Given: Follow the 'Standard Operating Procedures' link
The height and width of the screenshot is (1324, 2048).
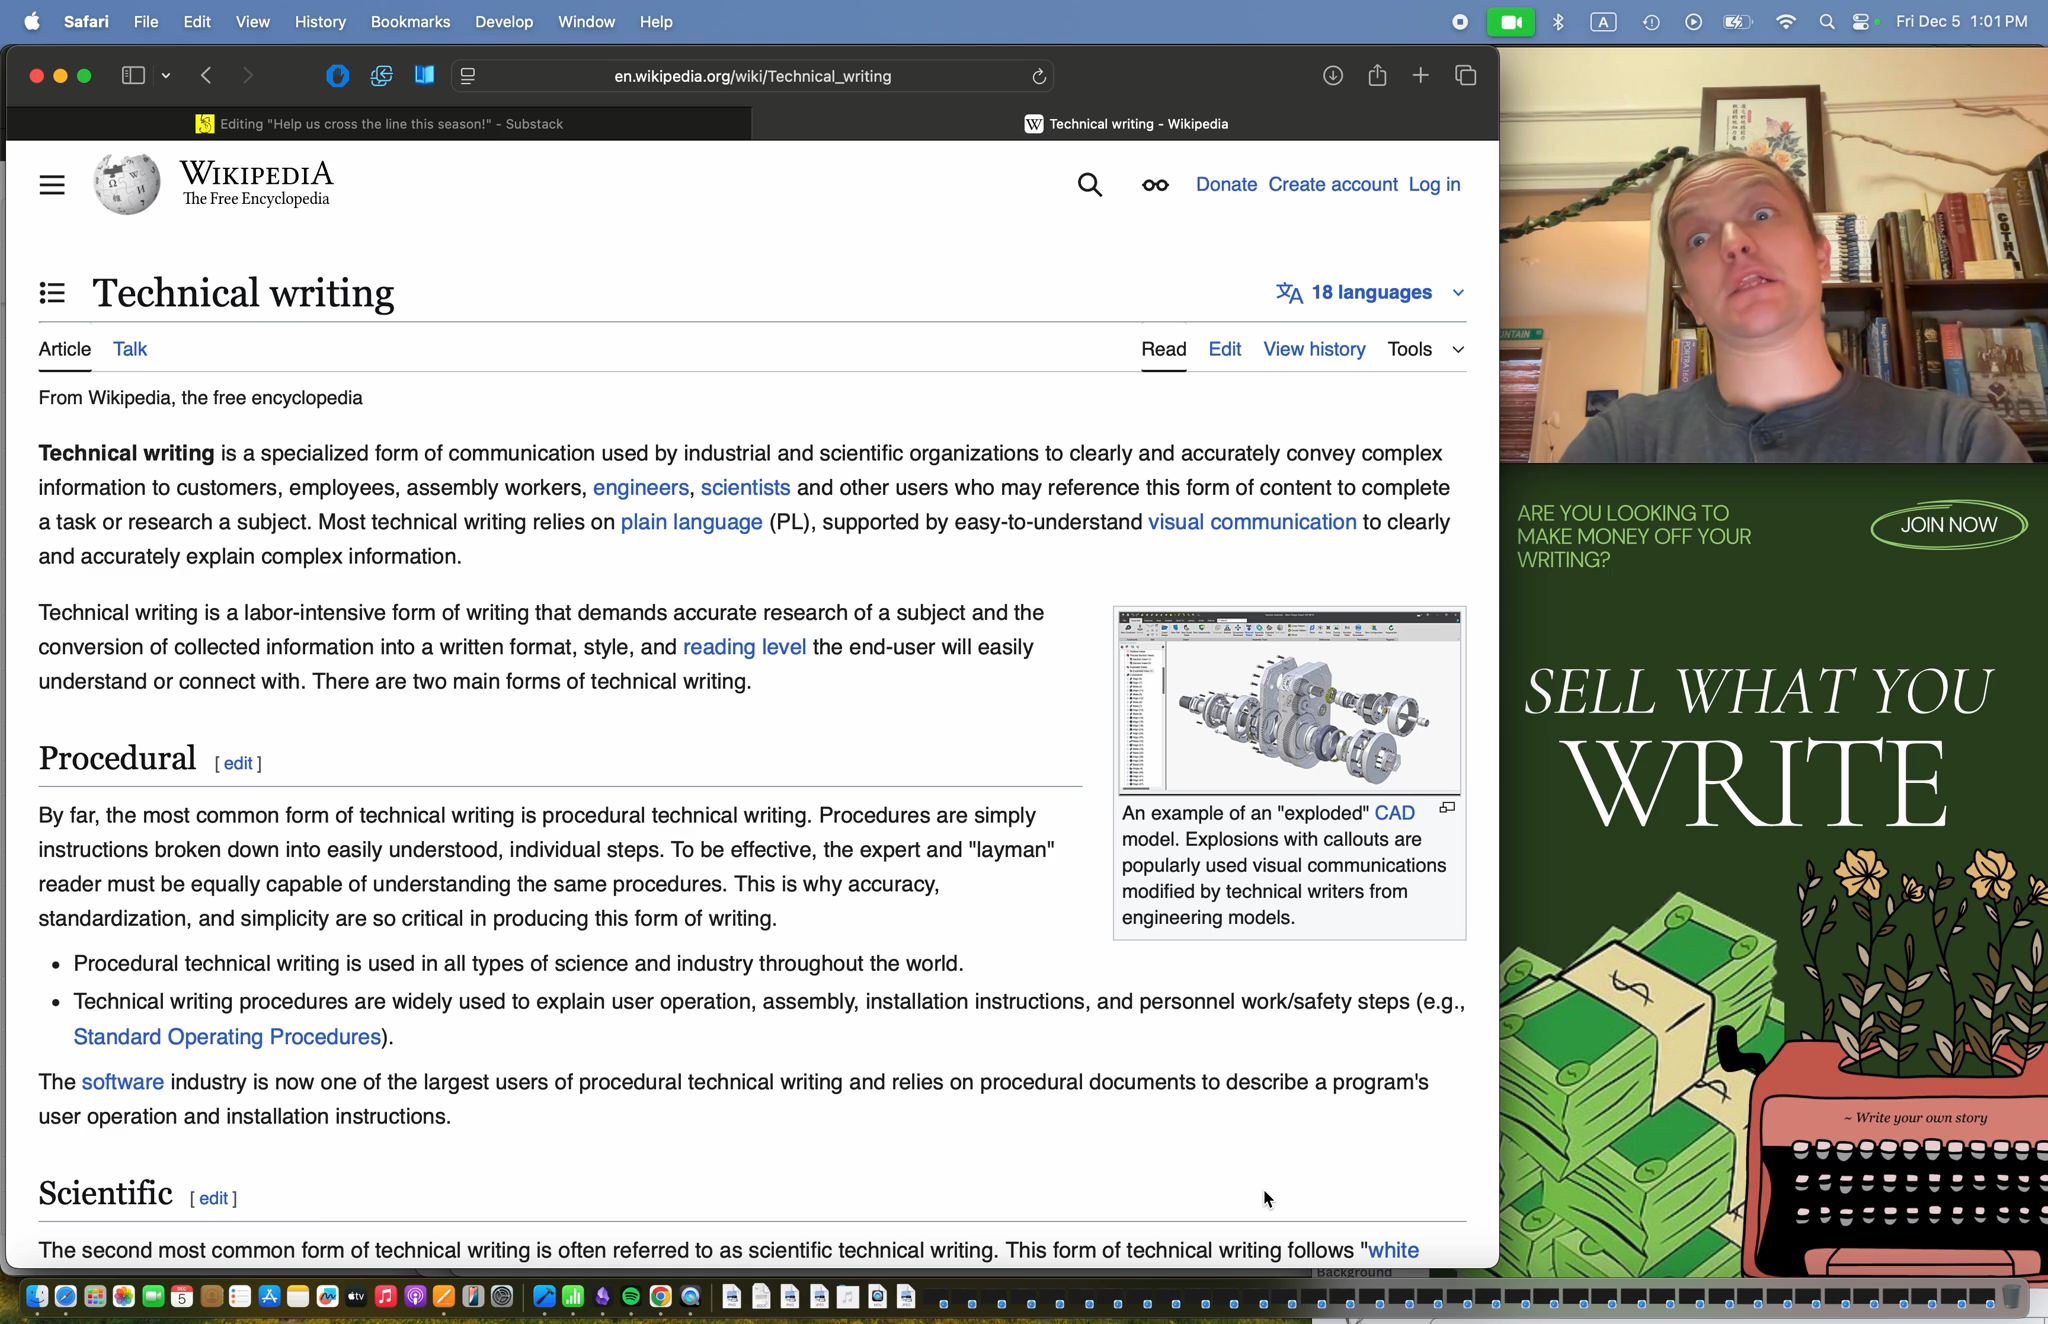Looking at the screenshot, I should [227, 1037].
